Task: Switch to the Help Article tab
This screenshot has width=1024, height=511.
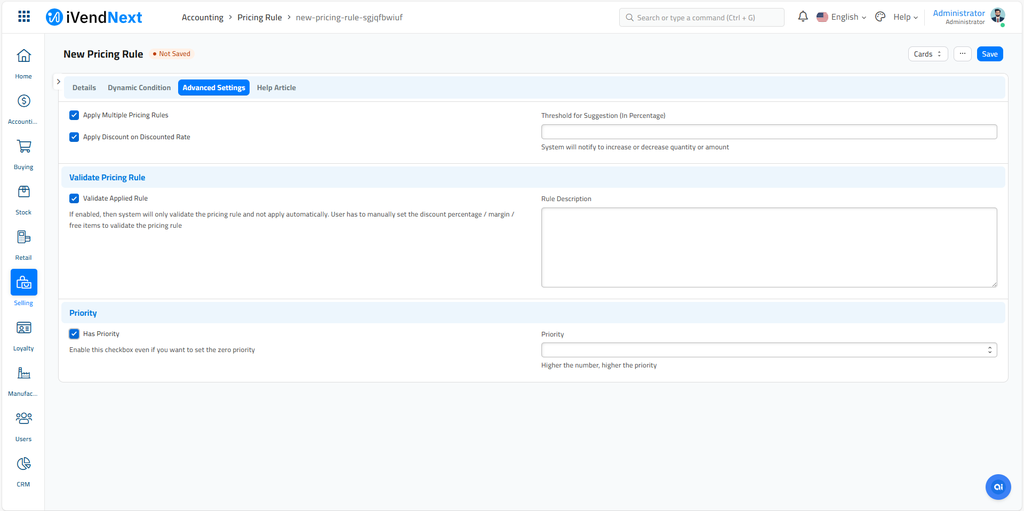Action: pyautogui.click(x=276, y=88)
